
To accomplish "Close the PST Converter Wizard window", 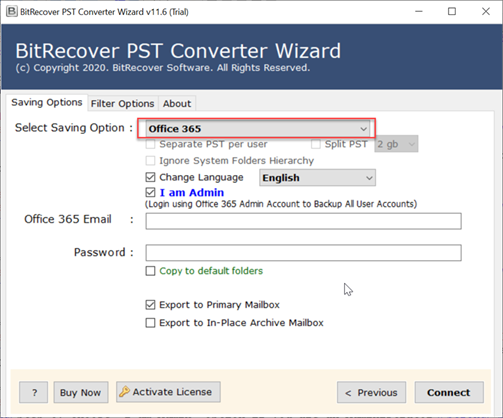I will coord(486,12).
